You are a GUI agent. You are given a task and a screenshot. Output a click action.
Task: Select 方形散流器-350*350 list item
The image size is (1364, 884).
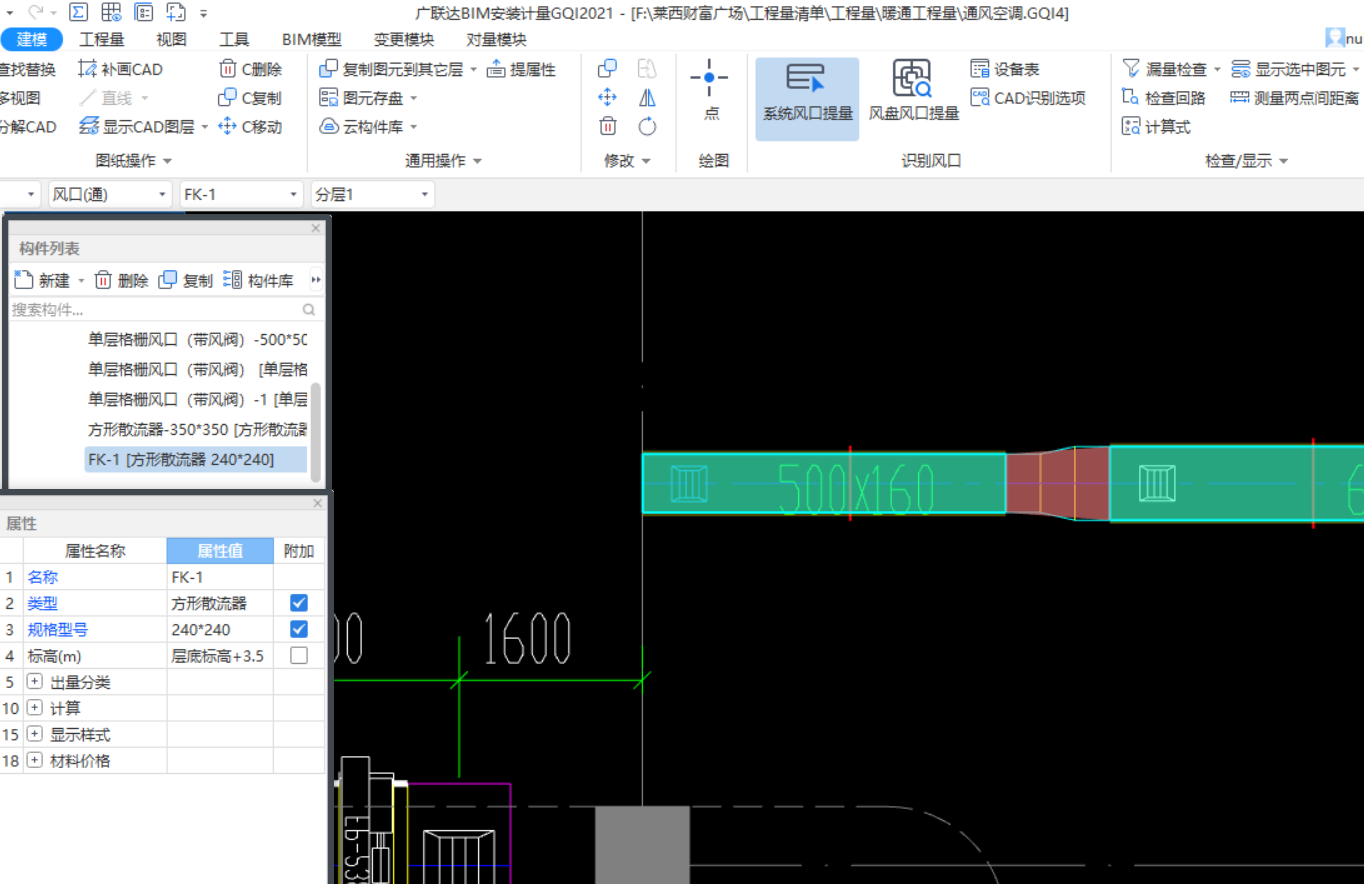pyautogui.click(x=196, y=430)
